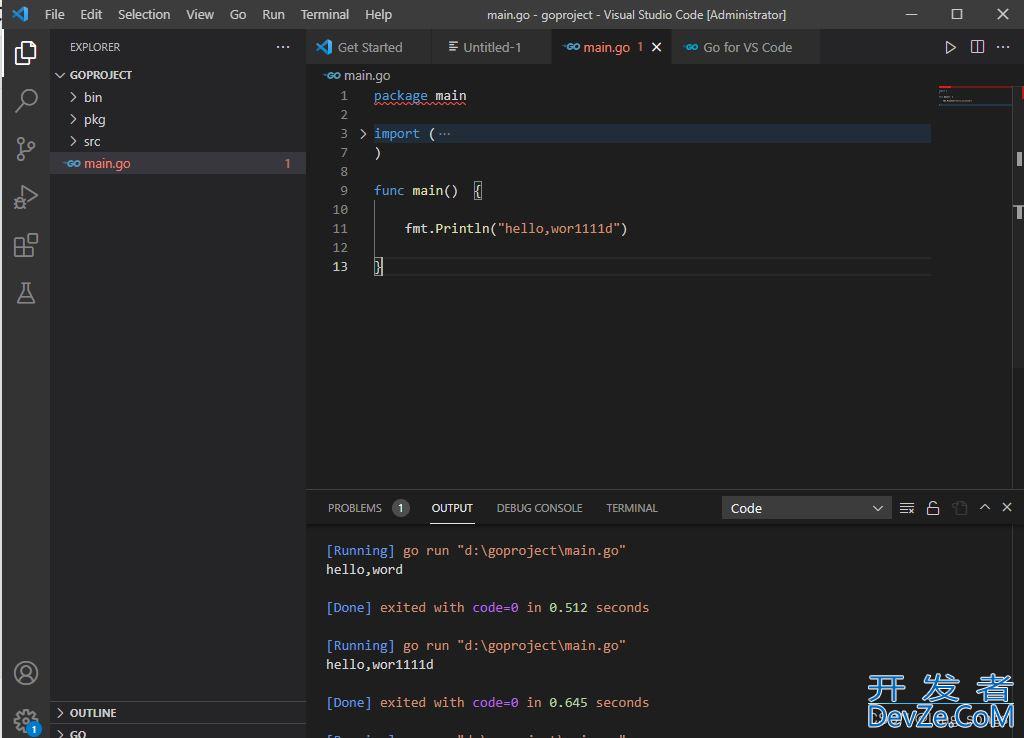Split the editor to the right
This screenshot has height=738, width=1024.
[977, 47]
